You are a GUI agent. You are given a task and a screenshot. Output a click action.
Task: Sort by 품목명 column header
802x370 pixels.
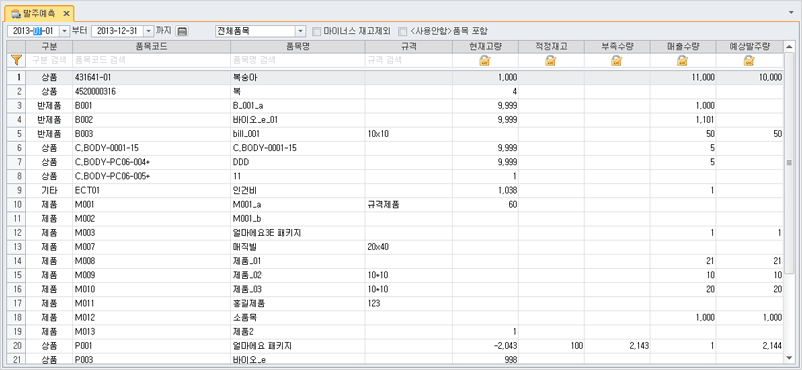298,47
